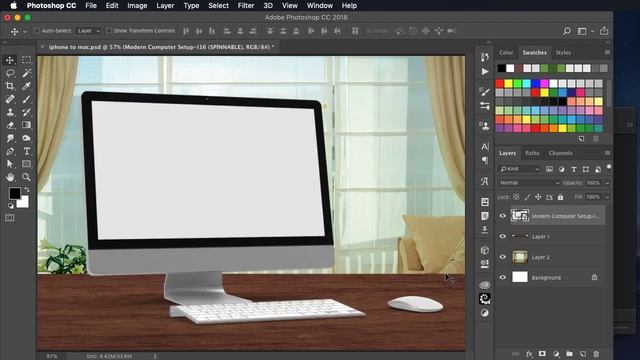Switch to the Paths tab
This screenshot has width=640, height=360.
532,153
